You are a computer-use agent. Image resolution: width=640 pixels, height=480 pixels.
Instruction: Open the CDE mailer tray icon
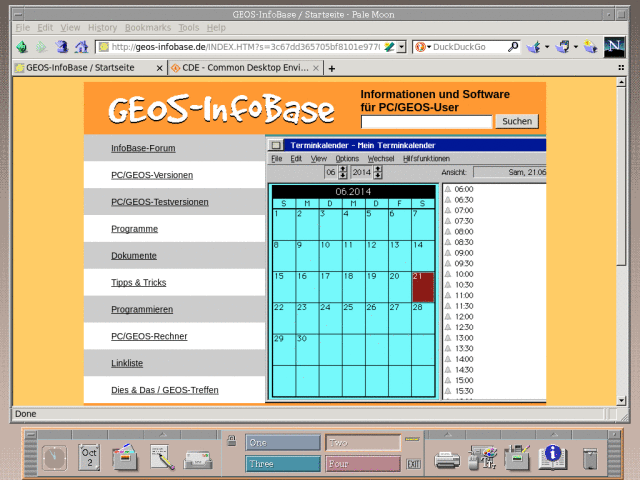tap(198, 460)
